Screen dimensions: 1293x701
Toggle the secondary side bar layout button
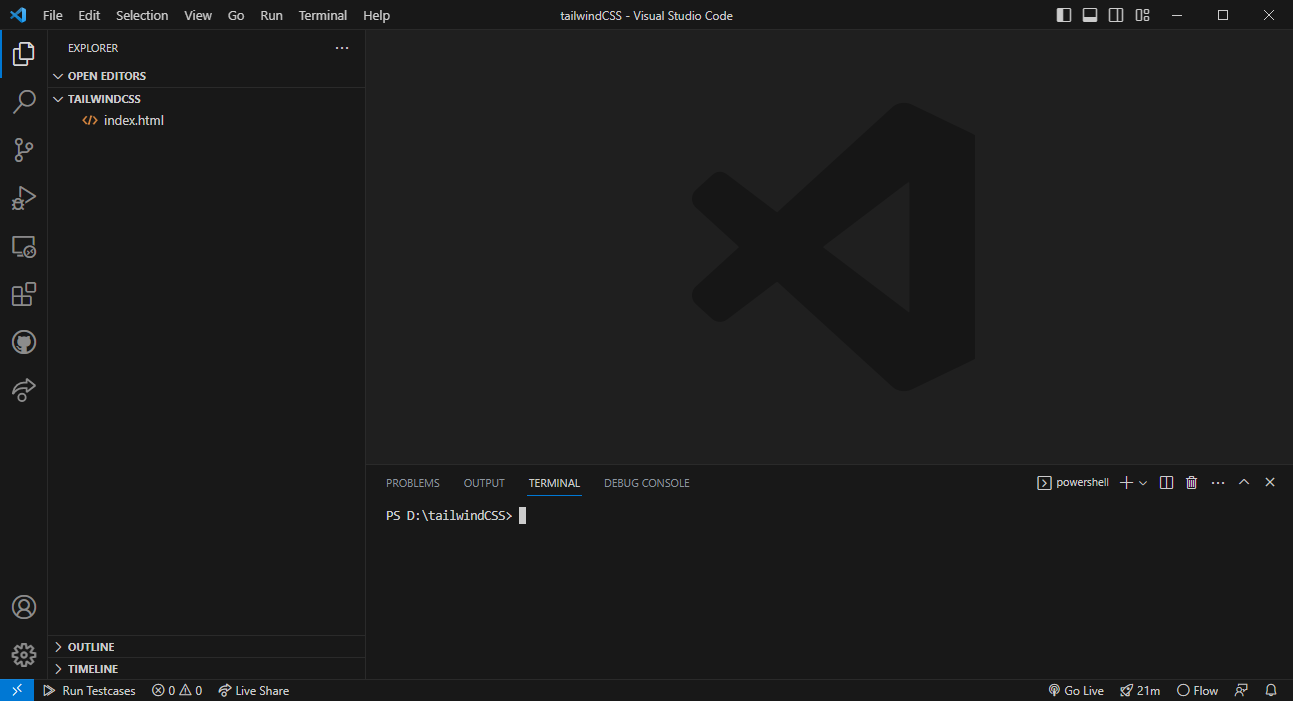pyautogui.click(x=1116, y=15)
